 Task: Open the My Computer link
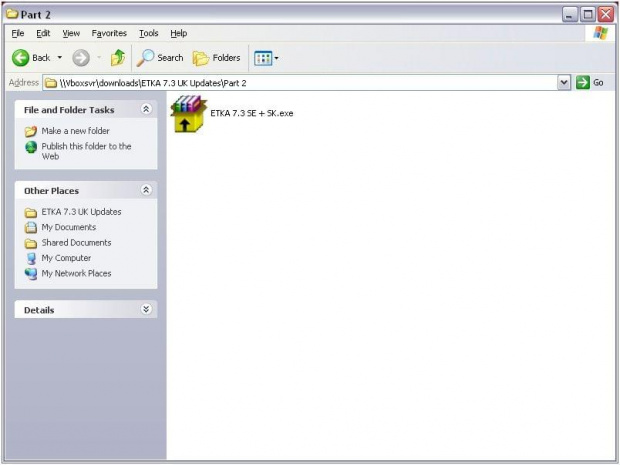click(66, 258)
